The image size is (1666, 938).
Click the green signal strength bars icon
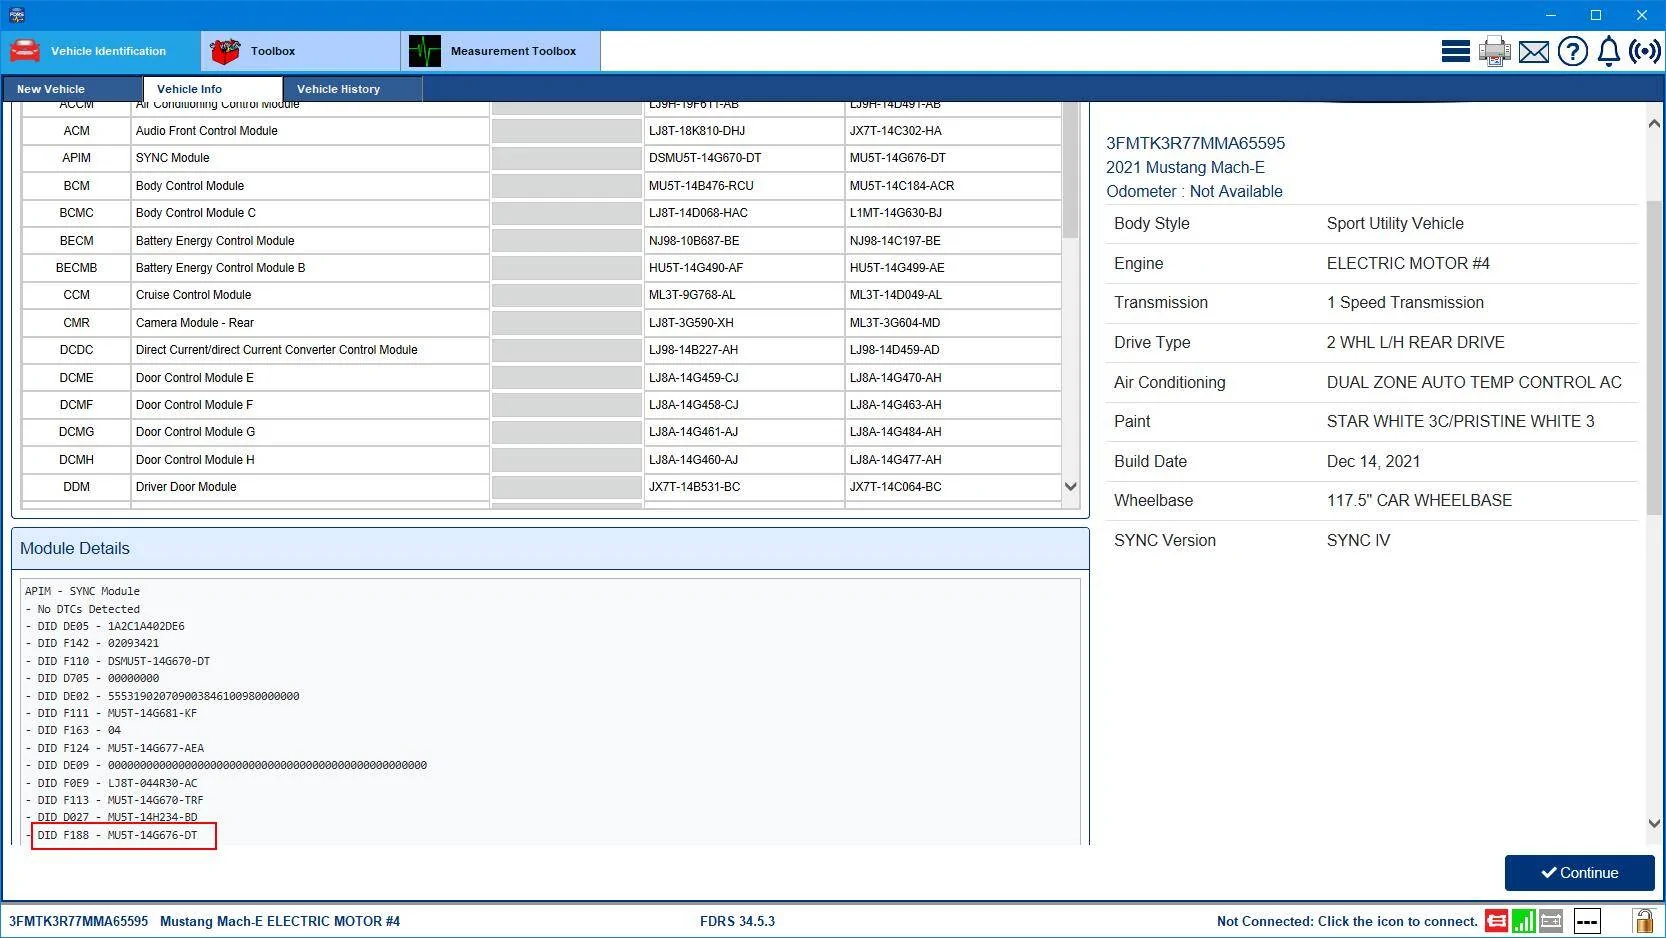pyautogui.click(x=1524, y=921)
